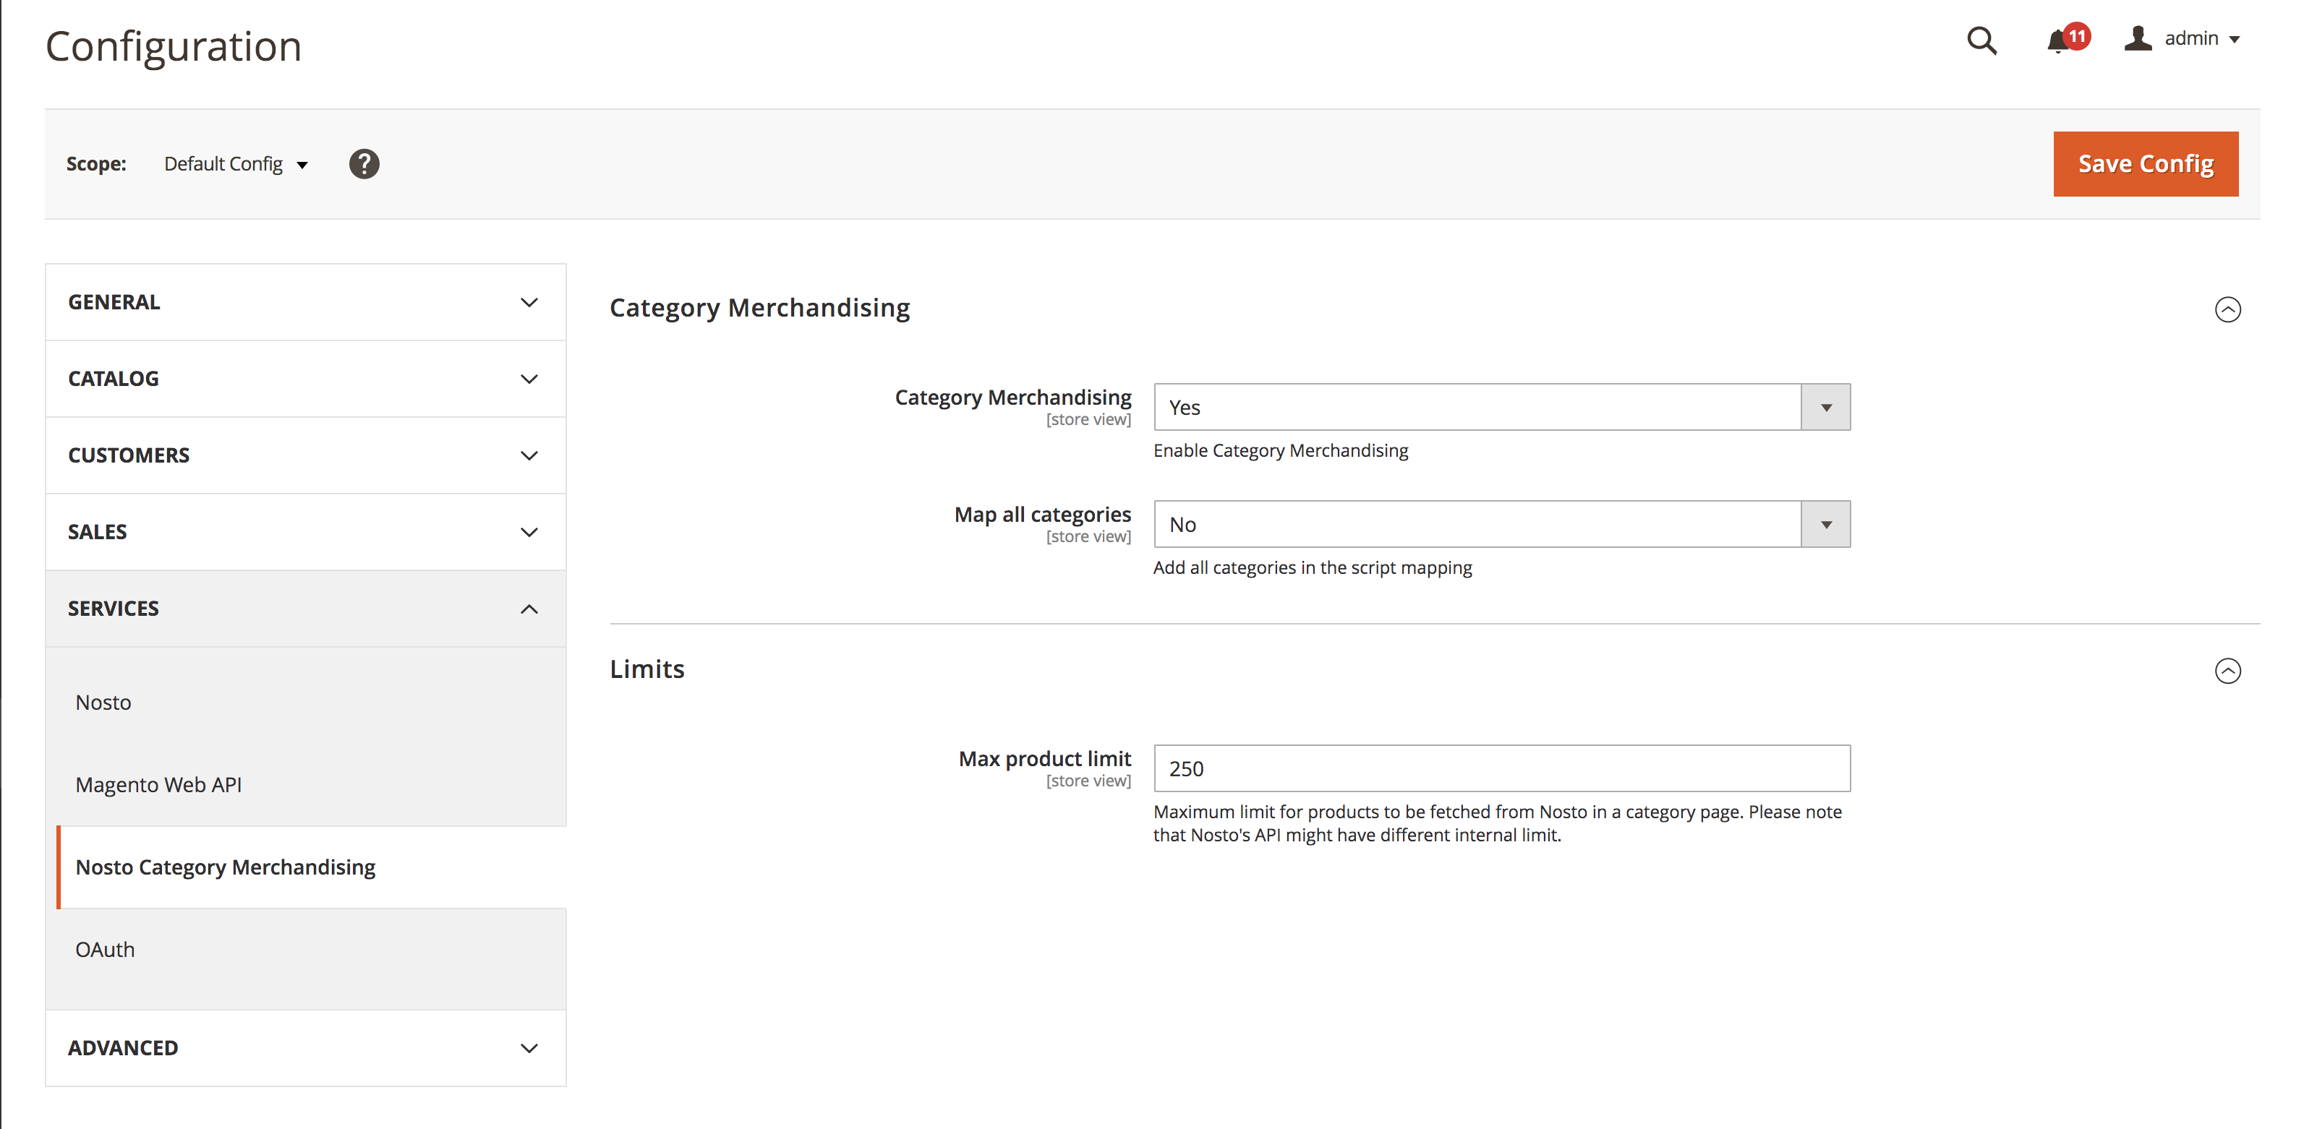Open the admin search magnifier icon
2304x1129 pixels.
point(1981,40)
